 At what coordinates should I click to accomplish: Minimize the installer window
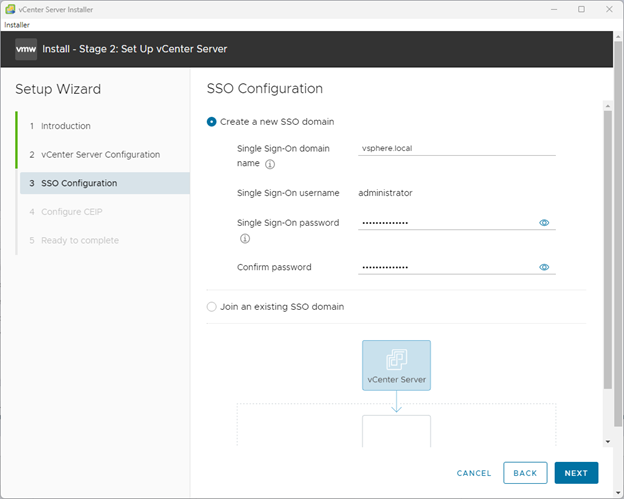point(554,9)
